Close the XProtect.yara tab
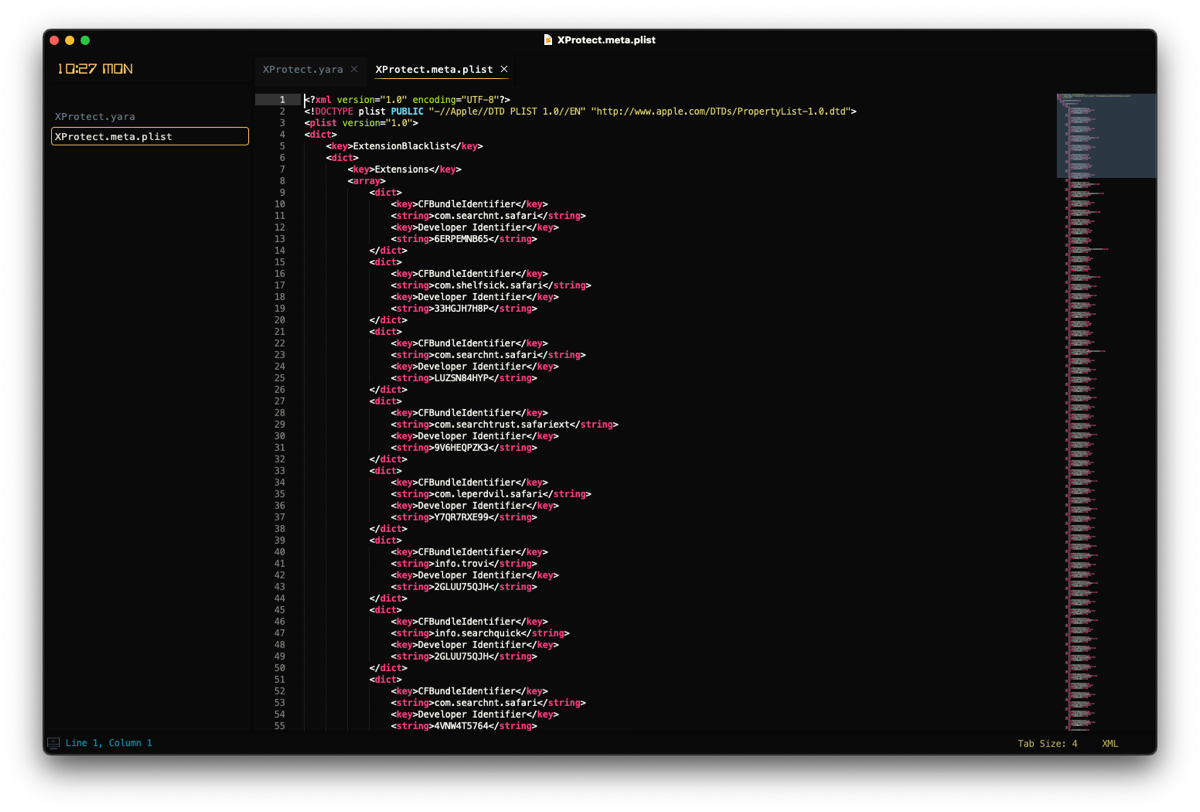The image size is (1200, 812). (x=354, y=69)
